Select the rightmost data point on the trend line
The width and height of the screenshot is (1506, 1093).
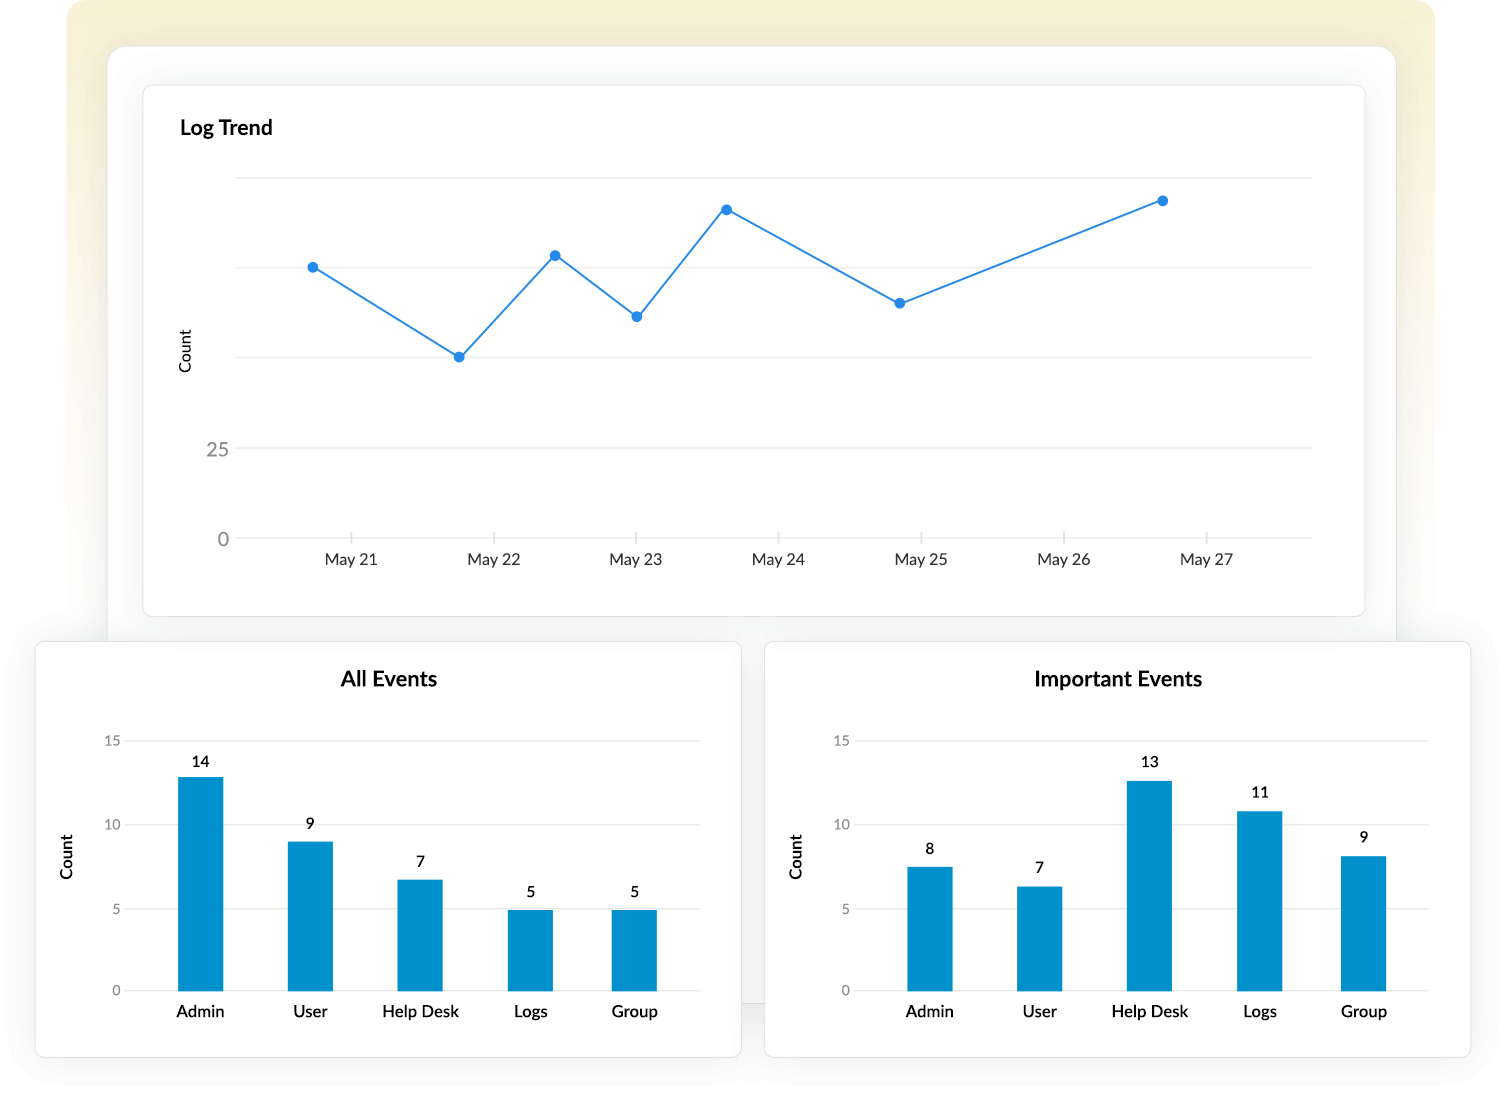tap(1161, 200)
